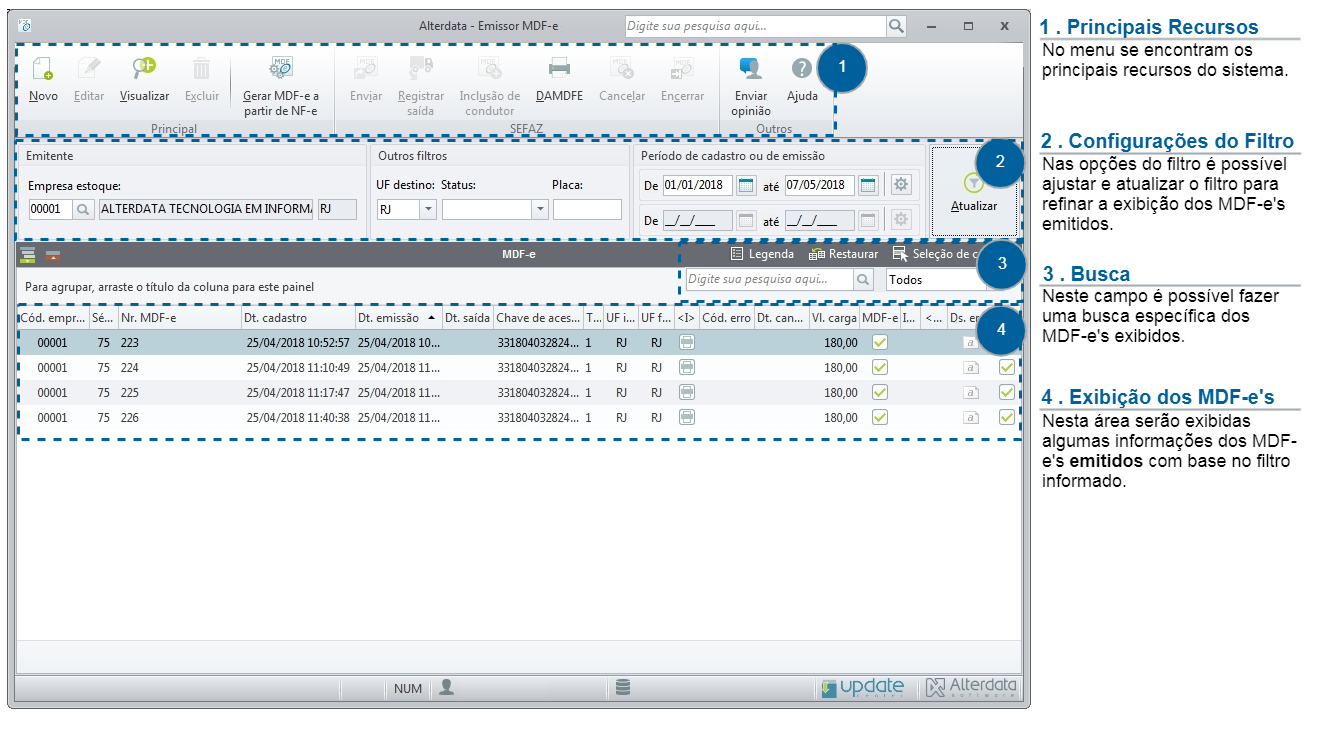Open calendar for start date 01/01/2018
The image size is (1325, 729).
point(746,185)
